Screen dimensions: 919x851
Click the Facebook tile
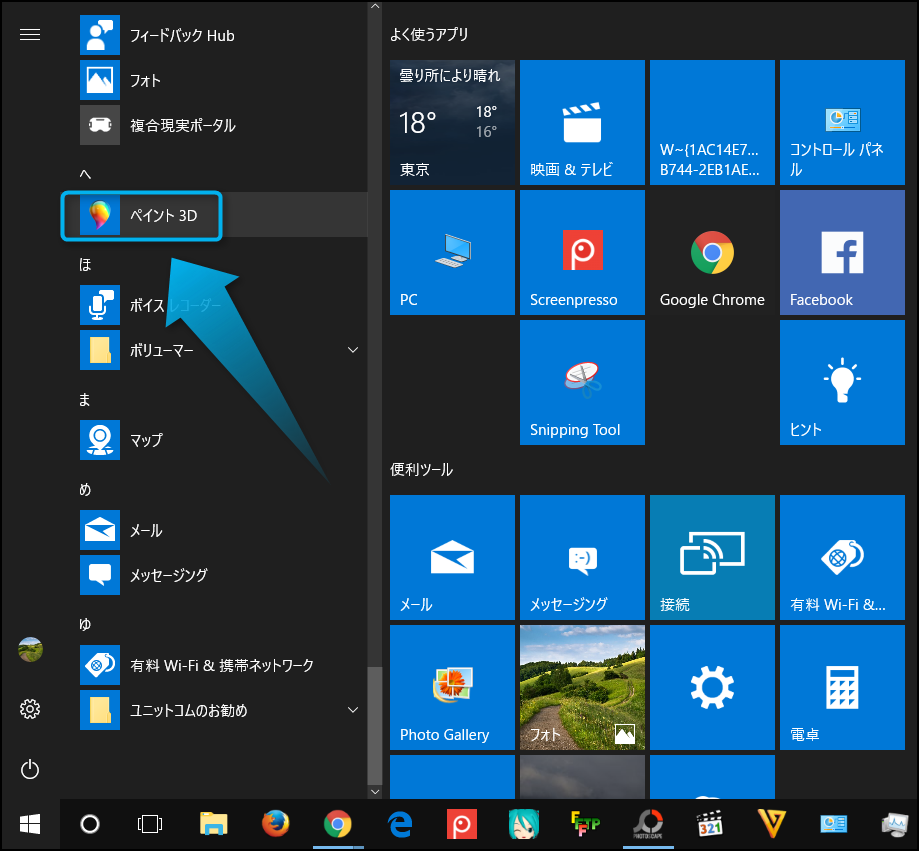click(842, 253)
